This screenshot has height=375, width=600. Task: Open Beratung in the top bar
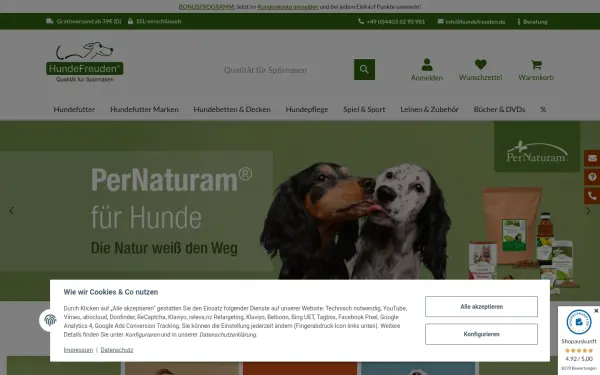tap(532, 22)
